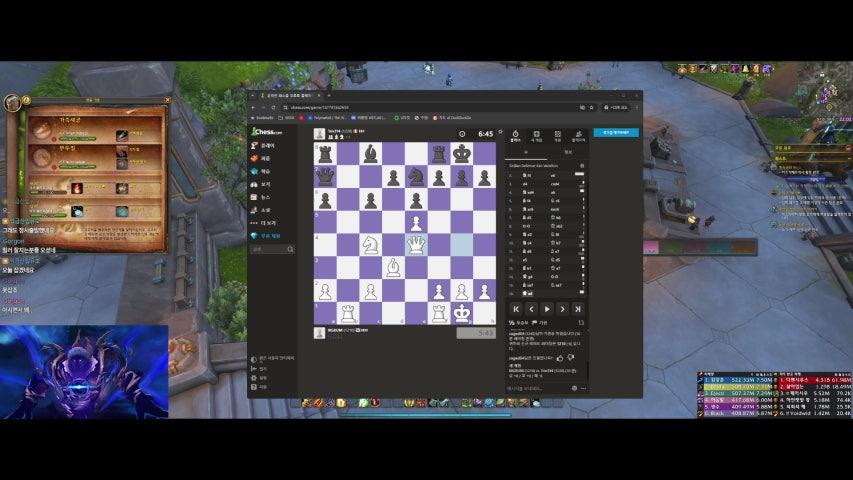Click the blue button at top right
Screen dimensions: 853x480
[x=616, y=132]
